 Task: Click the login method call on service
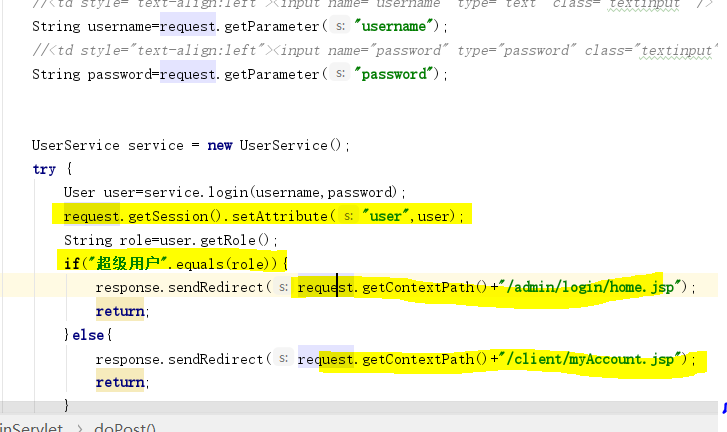click(x=228, y=192)
